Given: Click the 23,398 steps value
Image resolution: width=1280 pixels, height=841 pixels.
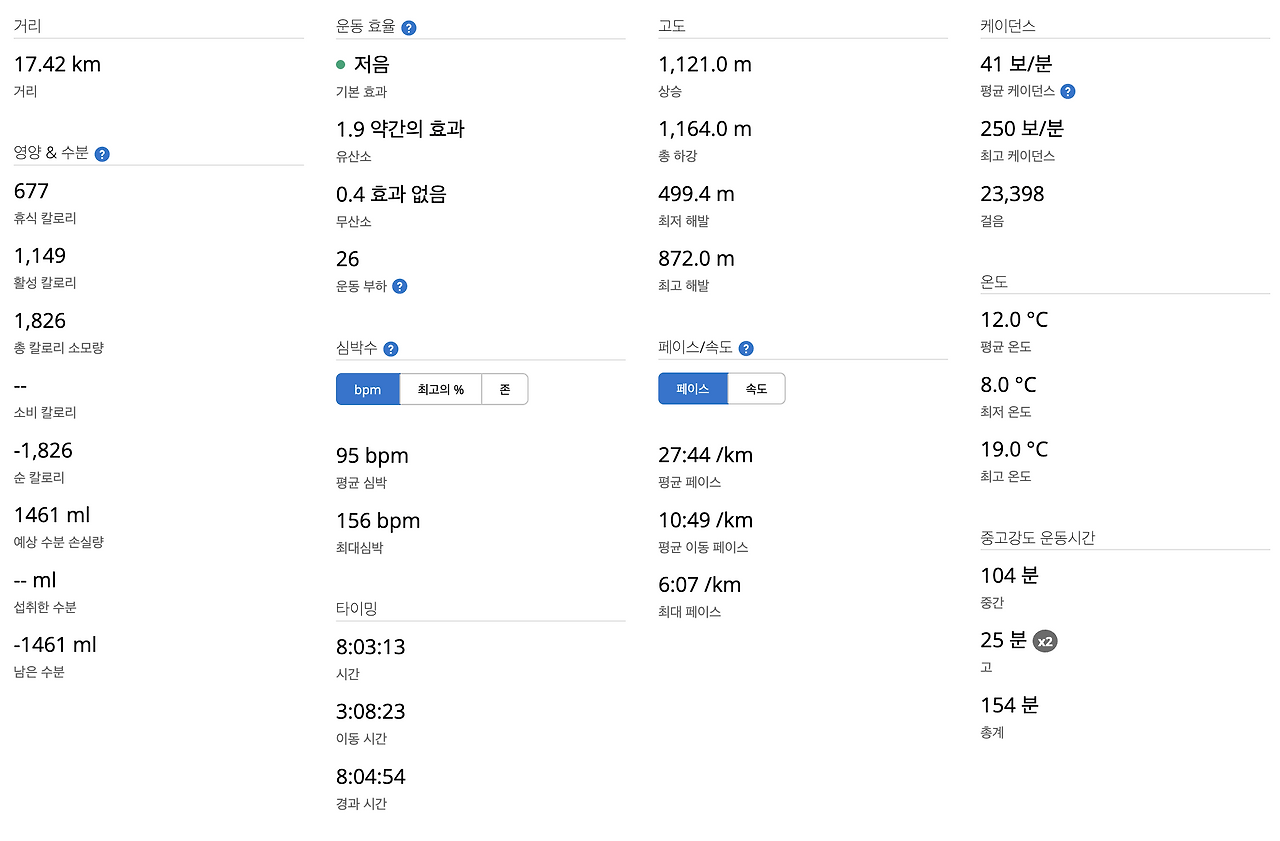Looking at the screenshot, I should pos(1012,193).
